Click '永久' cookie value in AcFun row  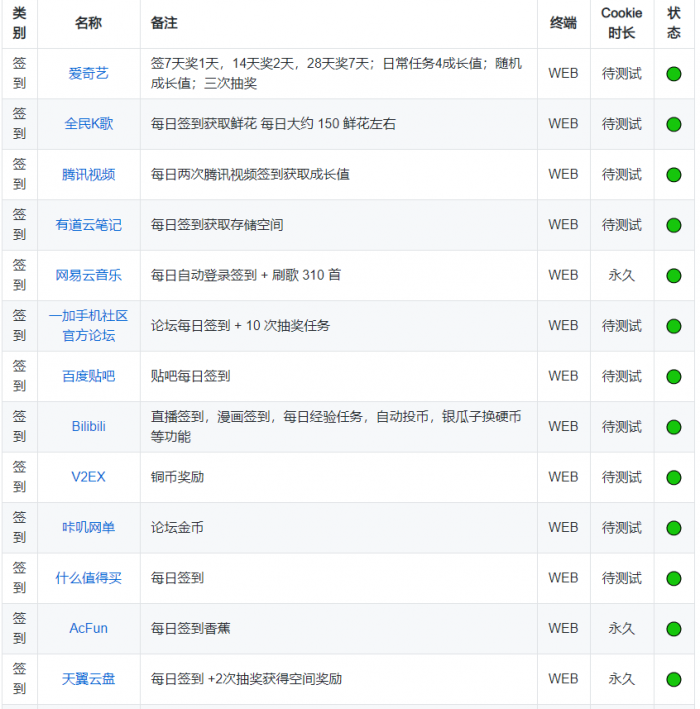click(x=622, y=628)
